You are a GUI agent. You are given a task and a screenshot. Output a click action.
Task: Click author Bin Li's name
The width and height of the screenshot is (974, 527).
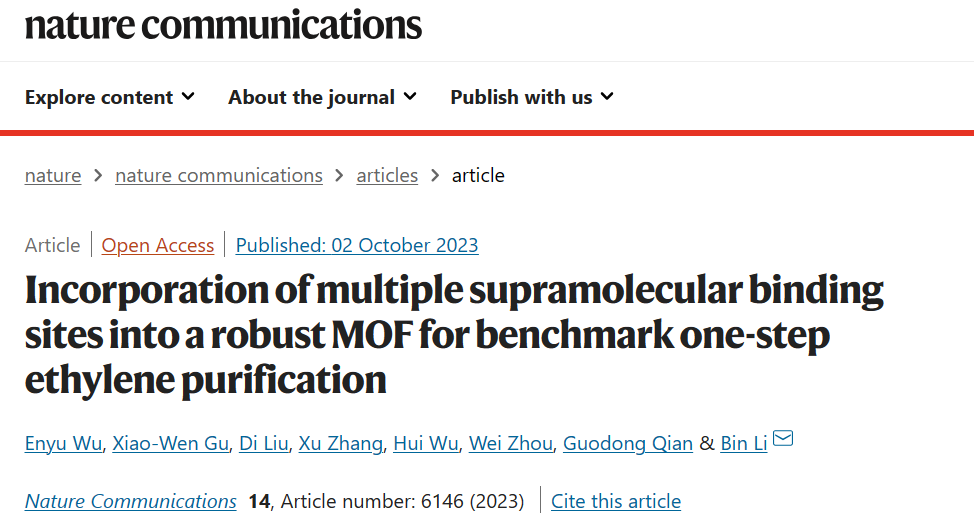744,444
